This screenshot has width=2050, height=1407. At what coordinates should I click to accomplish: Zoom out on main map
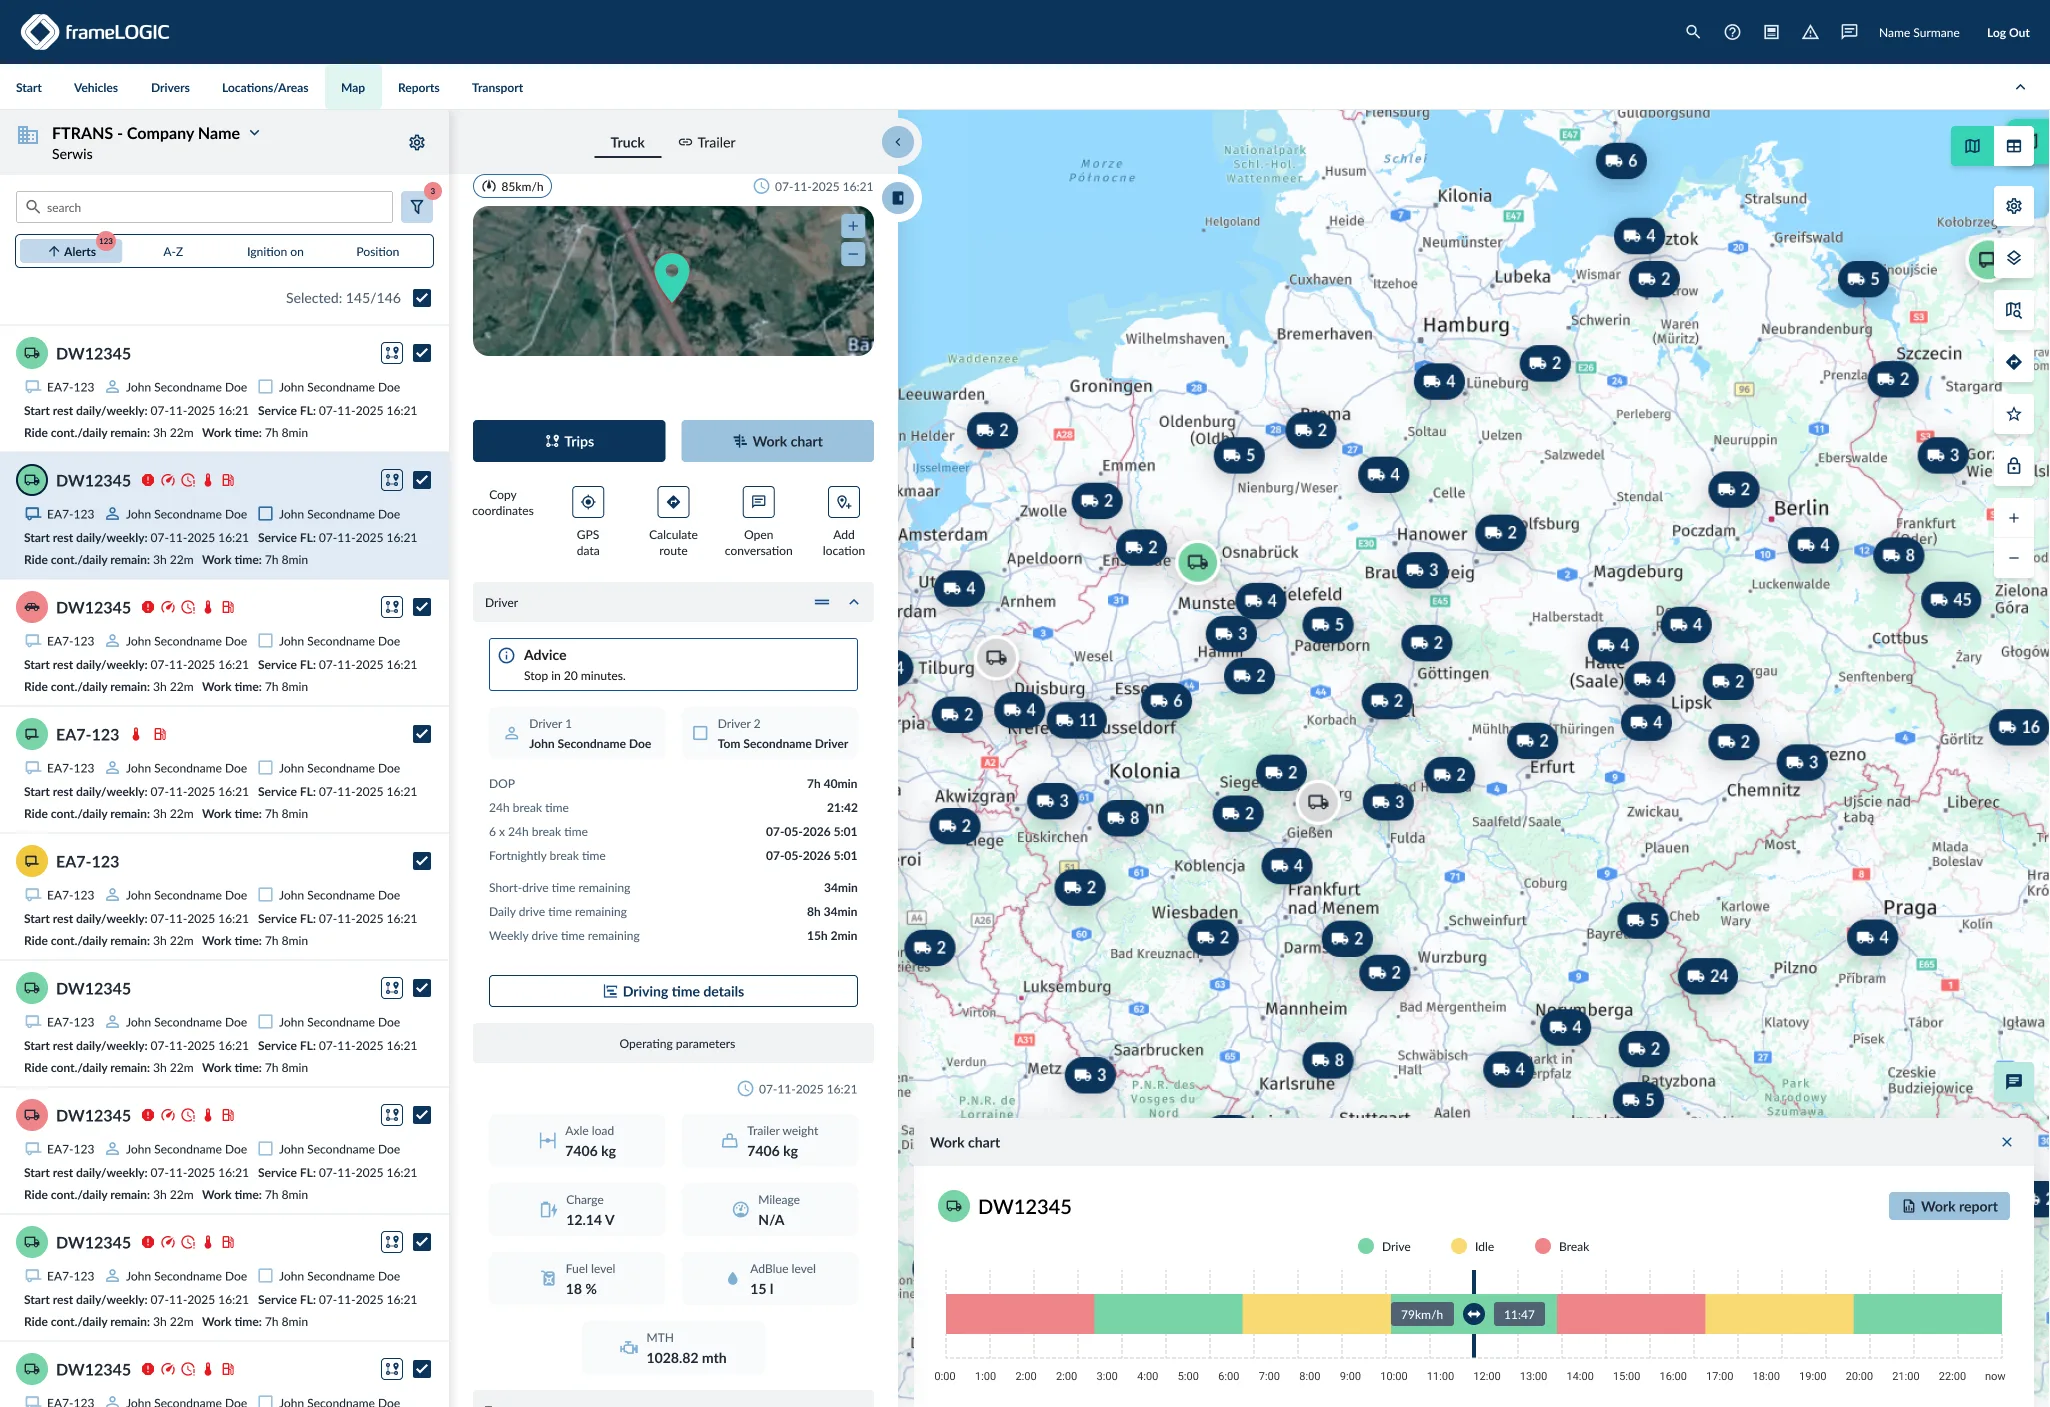[x=2014, y=558]
